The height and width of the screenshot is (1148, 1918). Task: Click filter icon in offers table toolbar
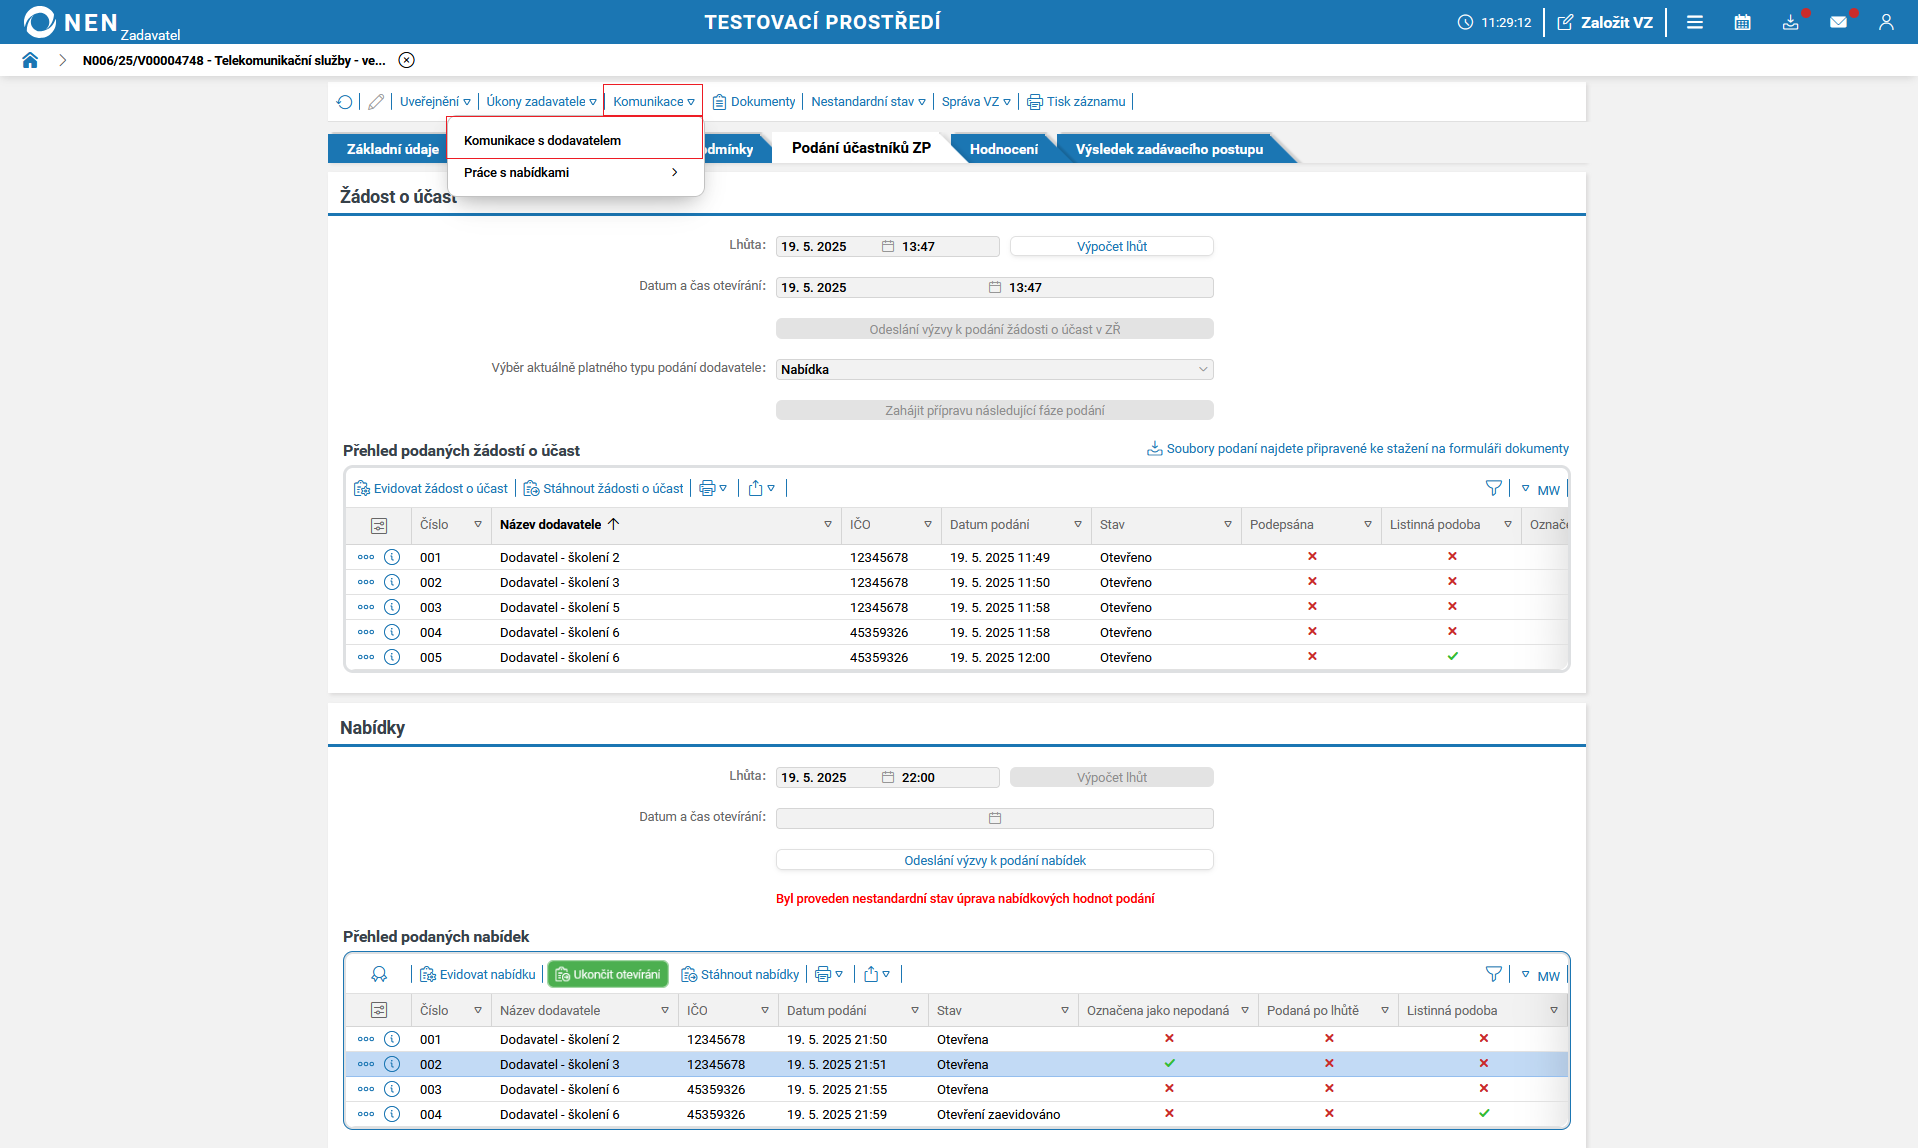(x=1493, y=974)
